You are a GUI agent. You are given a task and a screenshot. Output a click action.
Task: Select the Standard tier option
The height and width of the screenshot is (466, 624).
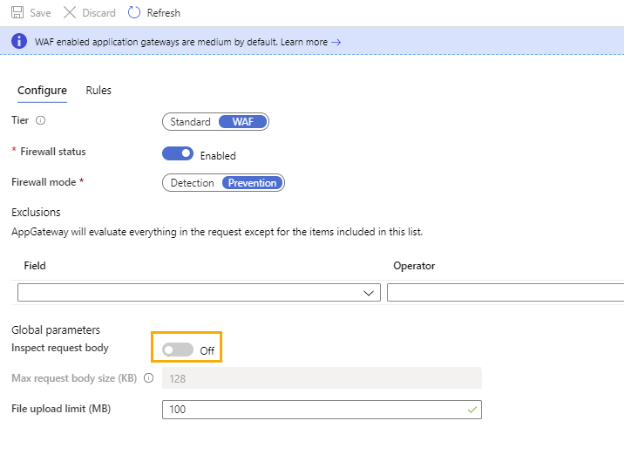pyautogui.click(x=190, y=122)
